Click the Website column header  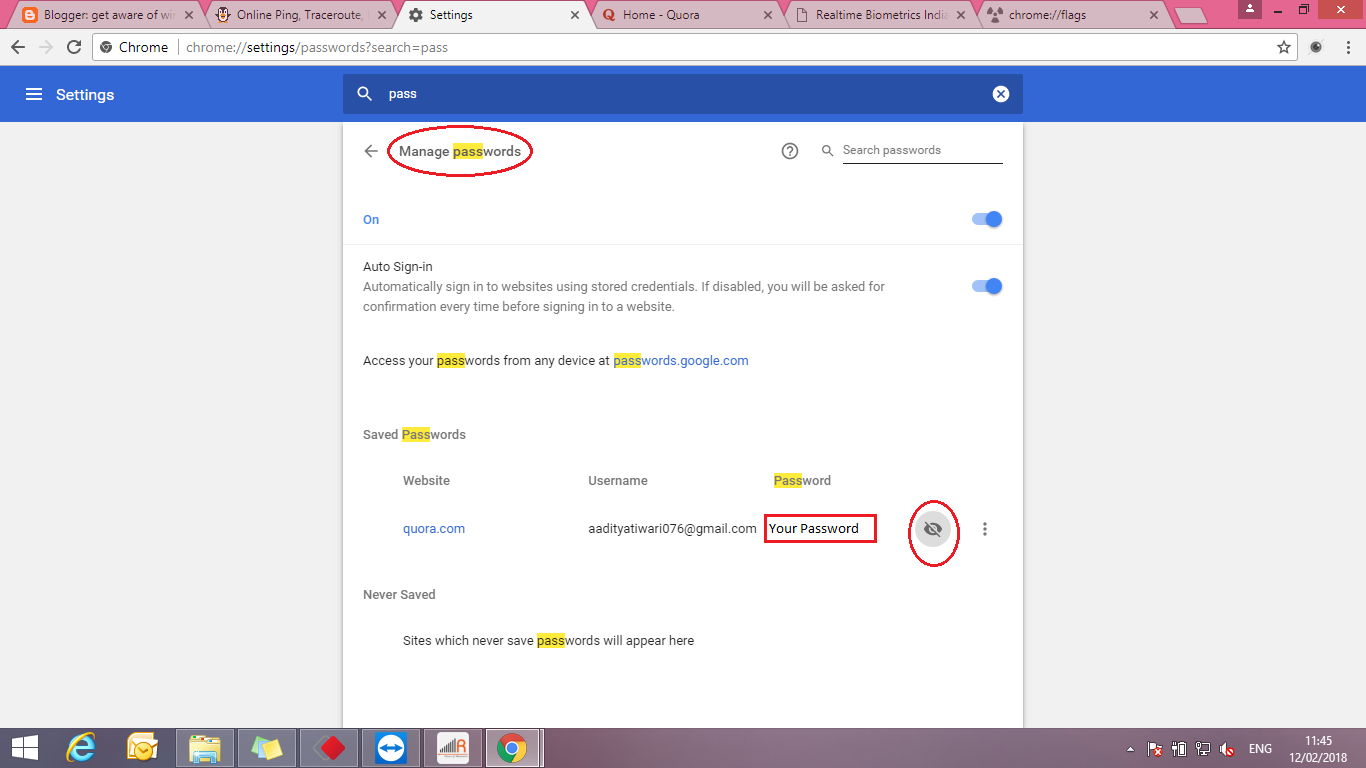426,481
